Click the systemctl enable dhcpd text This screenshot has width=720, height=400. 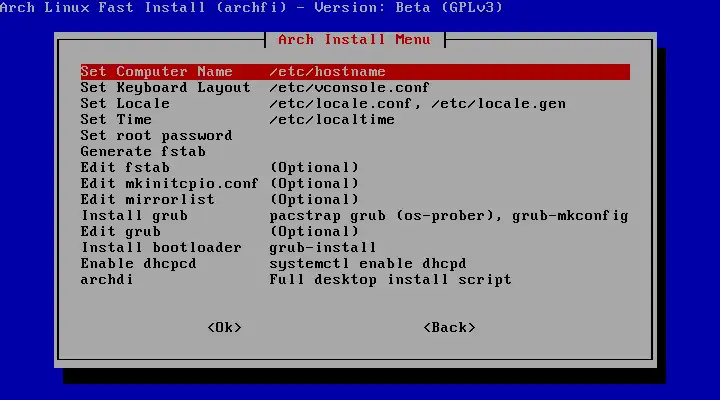pyautogui.click(x=368, y=264)
